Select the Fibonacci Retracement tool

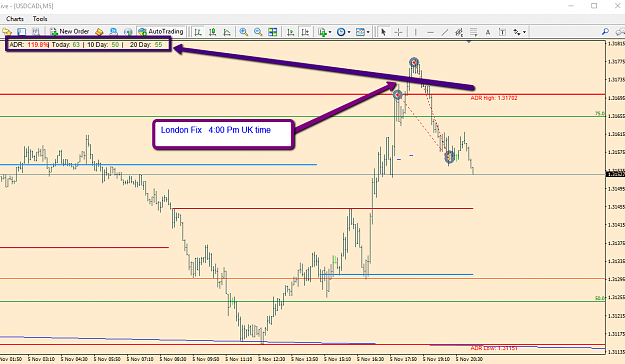click(x=474, y=32)
